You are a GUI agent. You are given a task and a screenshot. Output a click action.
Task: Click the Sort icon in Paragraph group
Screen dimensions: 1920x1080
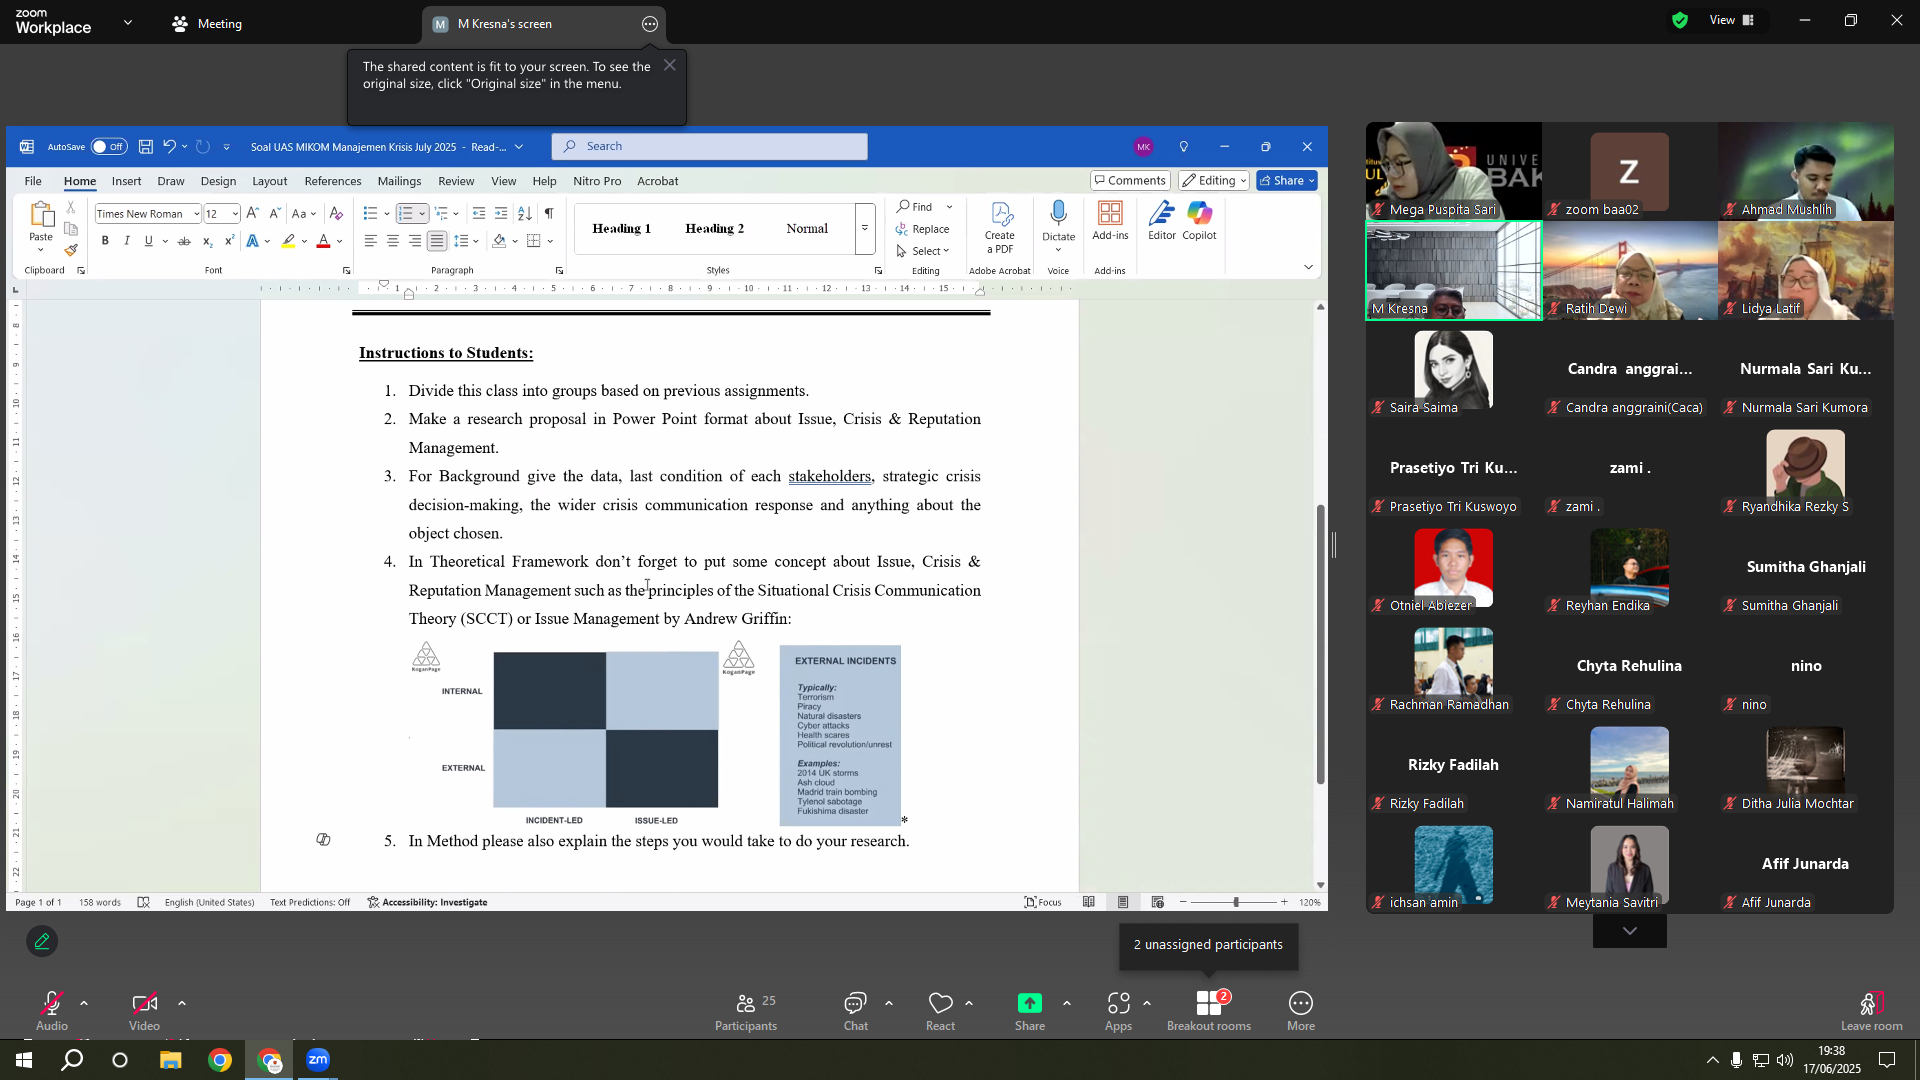(x=525, y=213)
